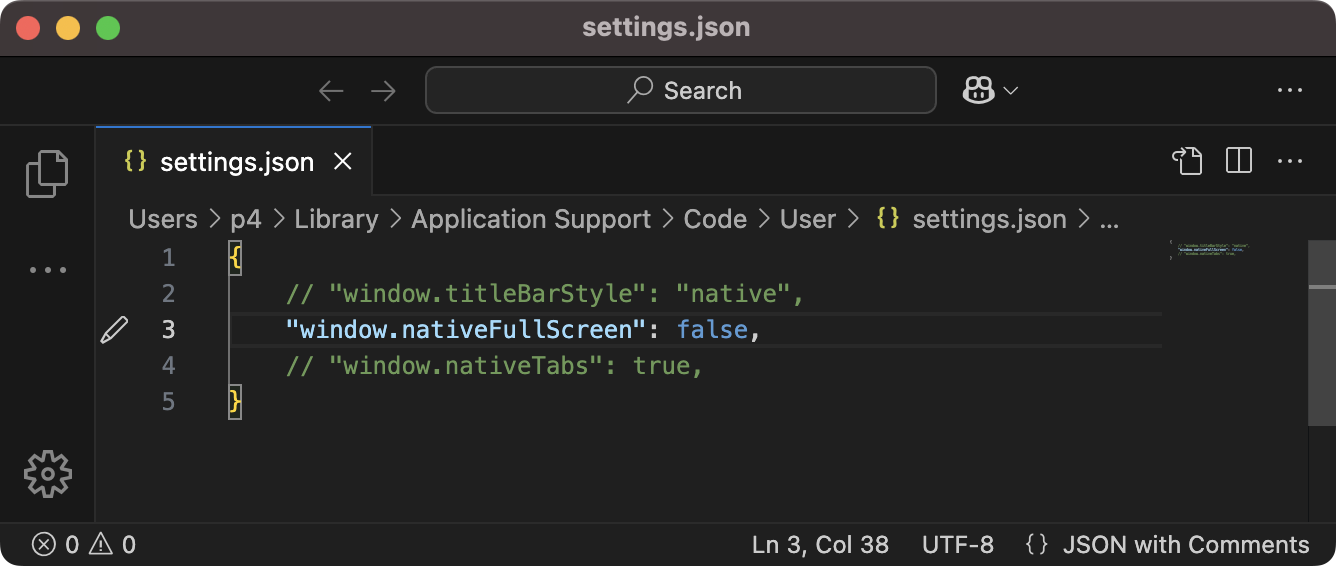The width and height of the screenshot is (1336, 566).
Task: Split the editor to the right
Action: pyautogui.click(x=1239, y=161)
